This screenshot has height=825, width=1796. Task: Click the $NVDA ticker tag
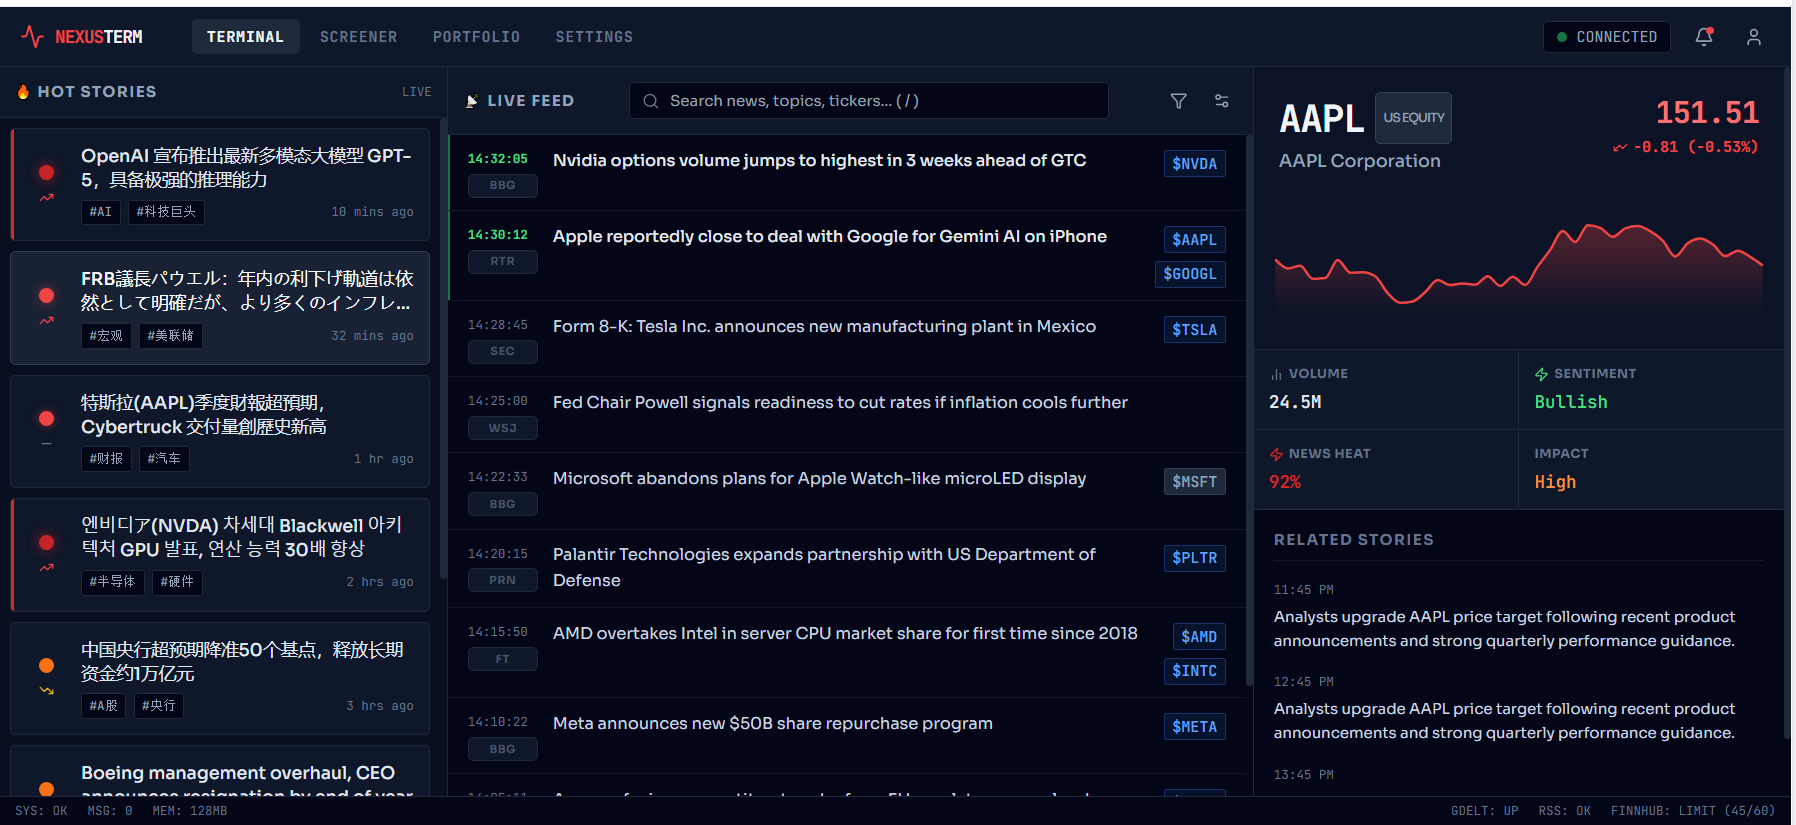tap(1195, 164)
